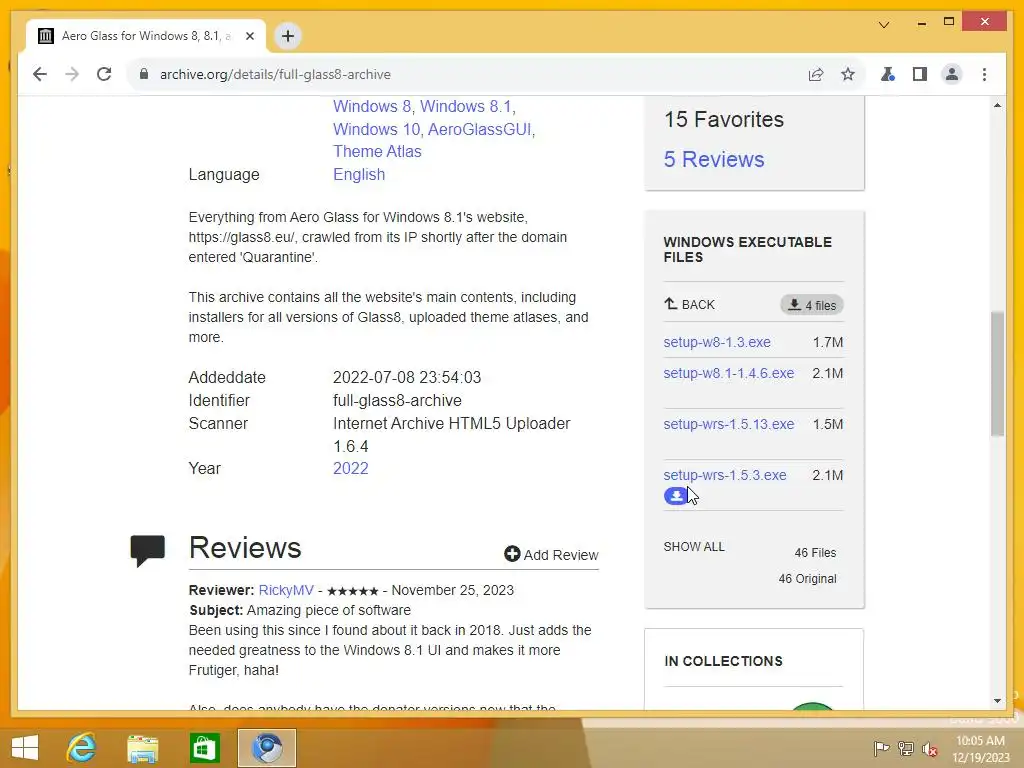1024x768 pixels.
Task: Open Action Center flag icon
Action: [881, 748]
